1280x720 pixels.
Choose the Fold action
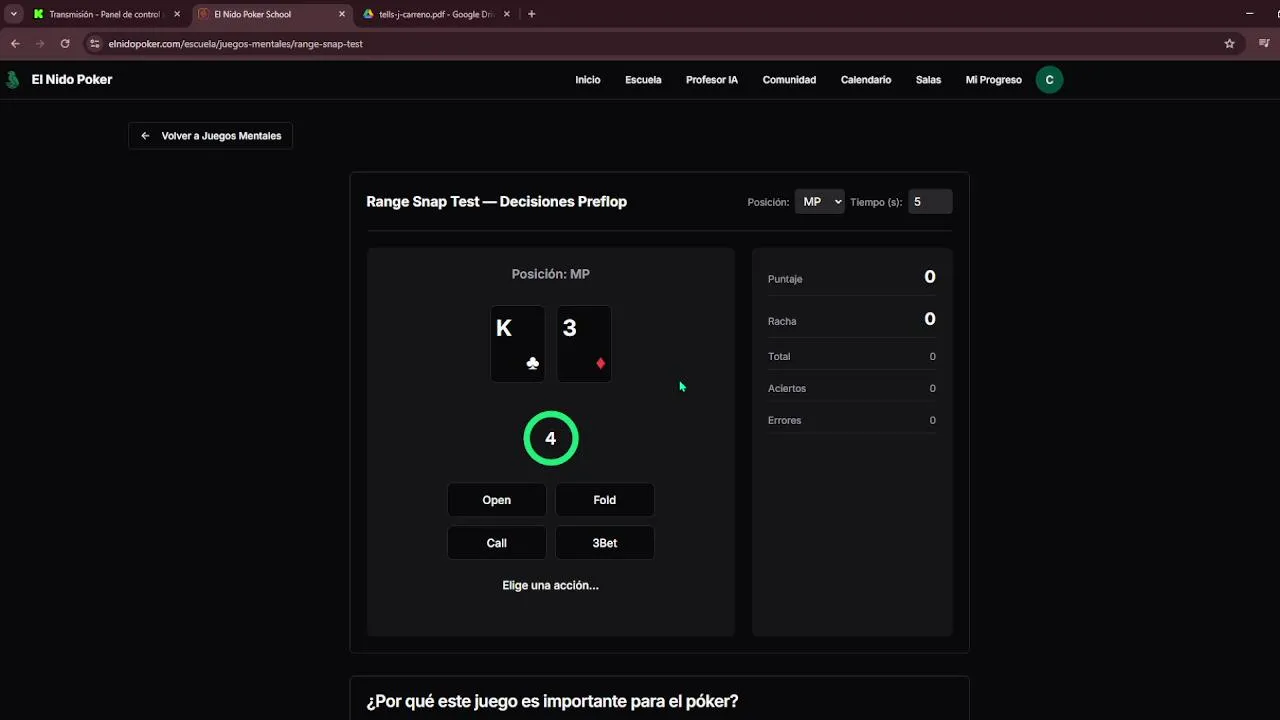605,500
